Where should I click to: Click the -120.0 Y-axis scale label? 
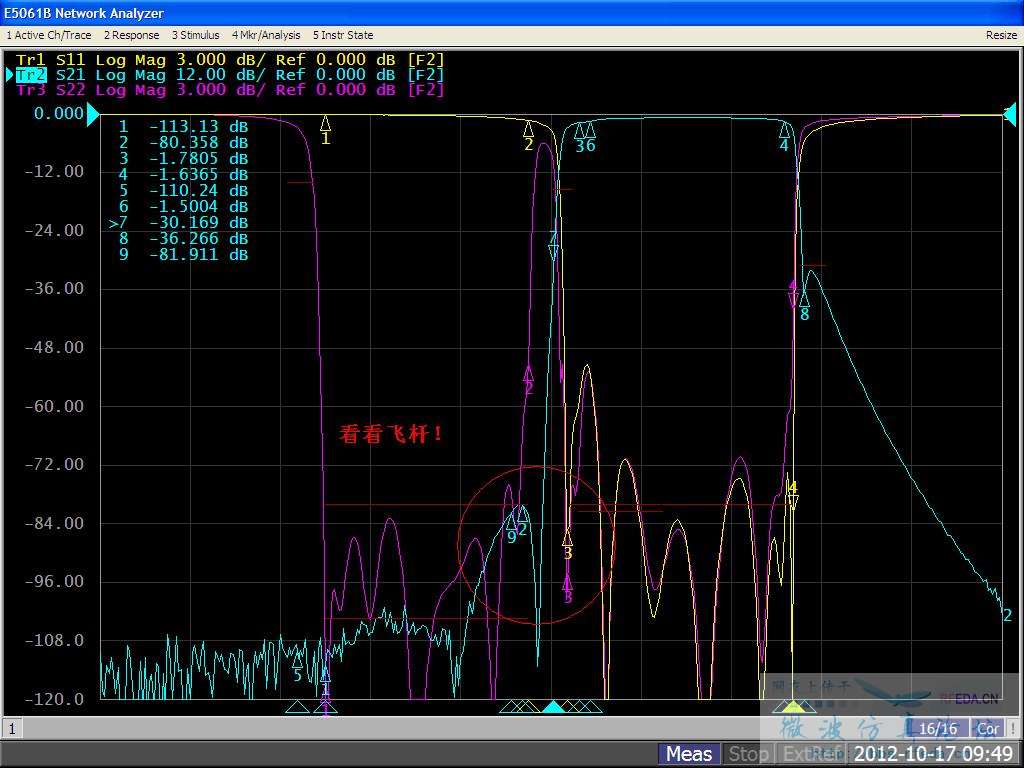click(x=54, y=699)
